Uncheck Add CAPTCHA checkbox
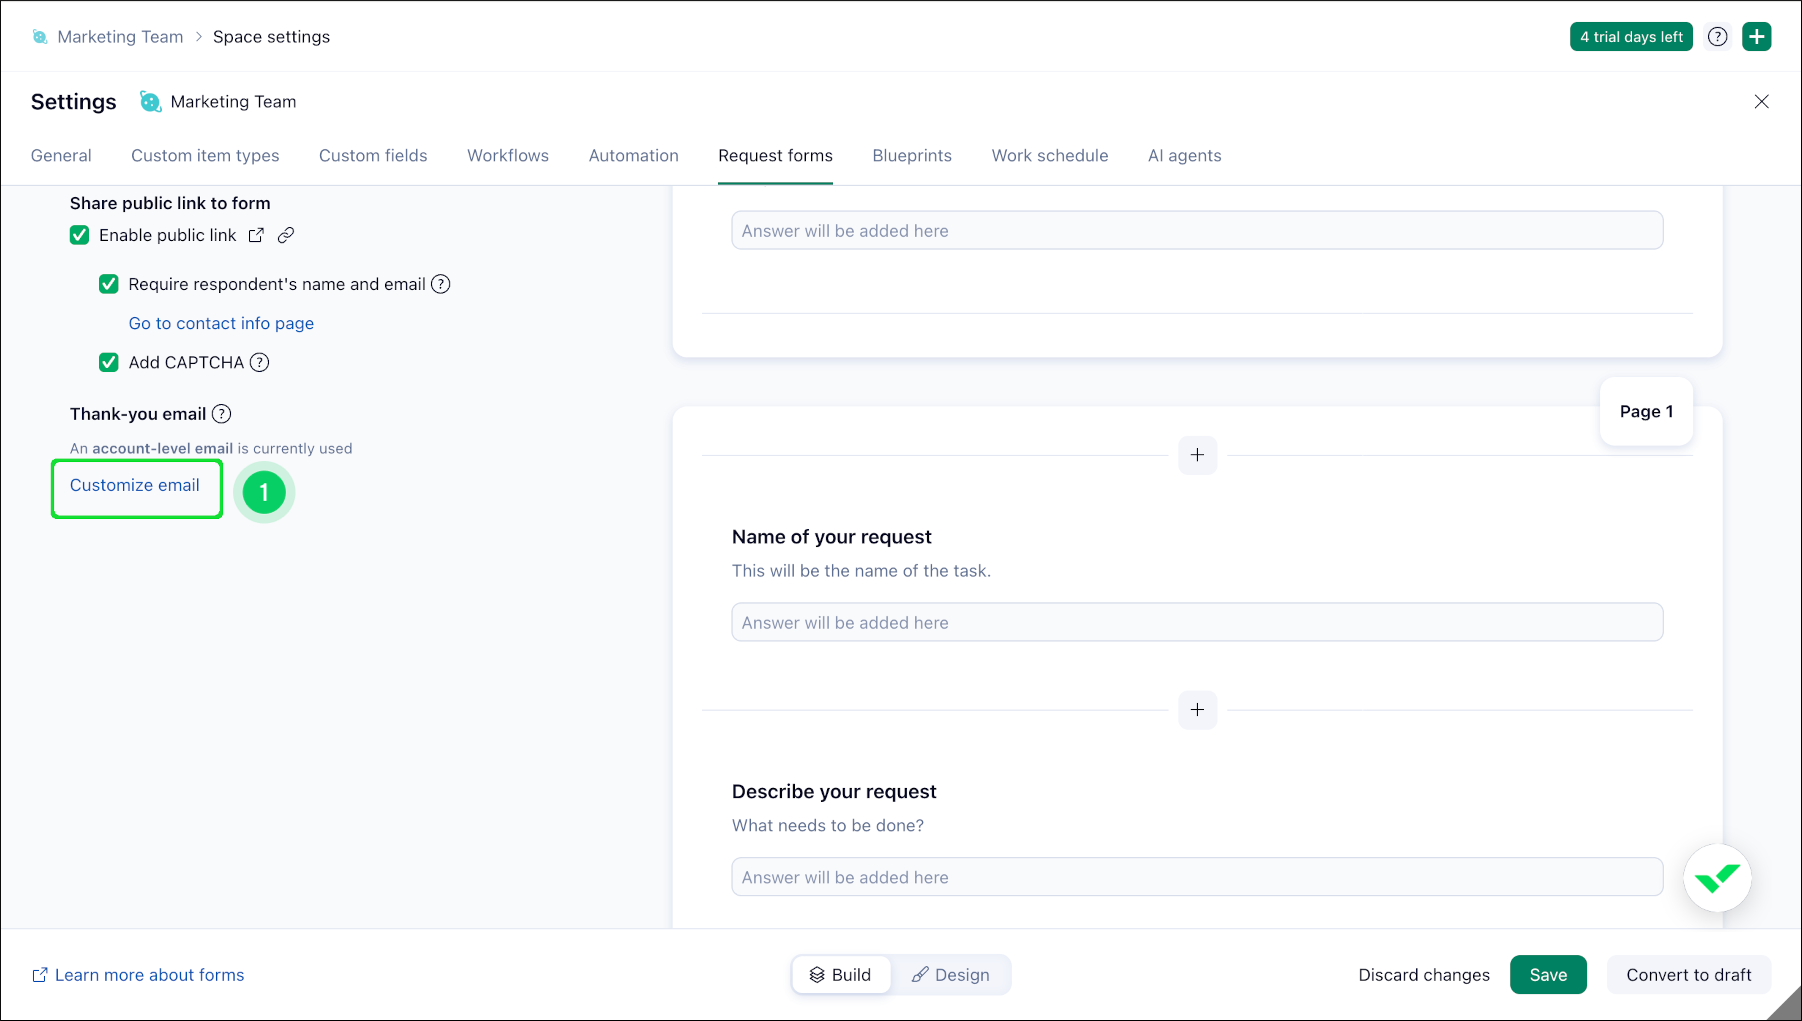The image size is (1802, 1021). point(109,362)
